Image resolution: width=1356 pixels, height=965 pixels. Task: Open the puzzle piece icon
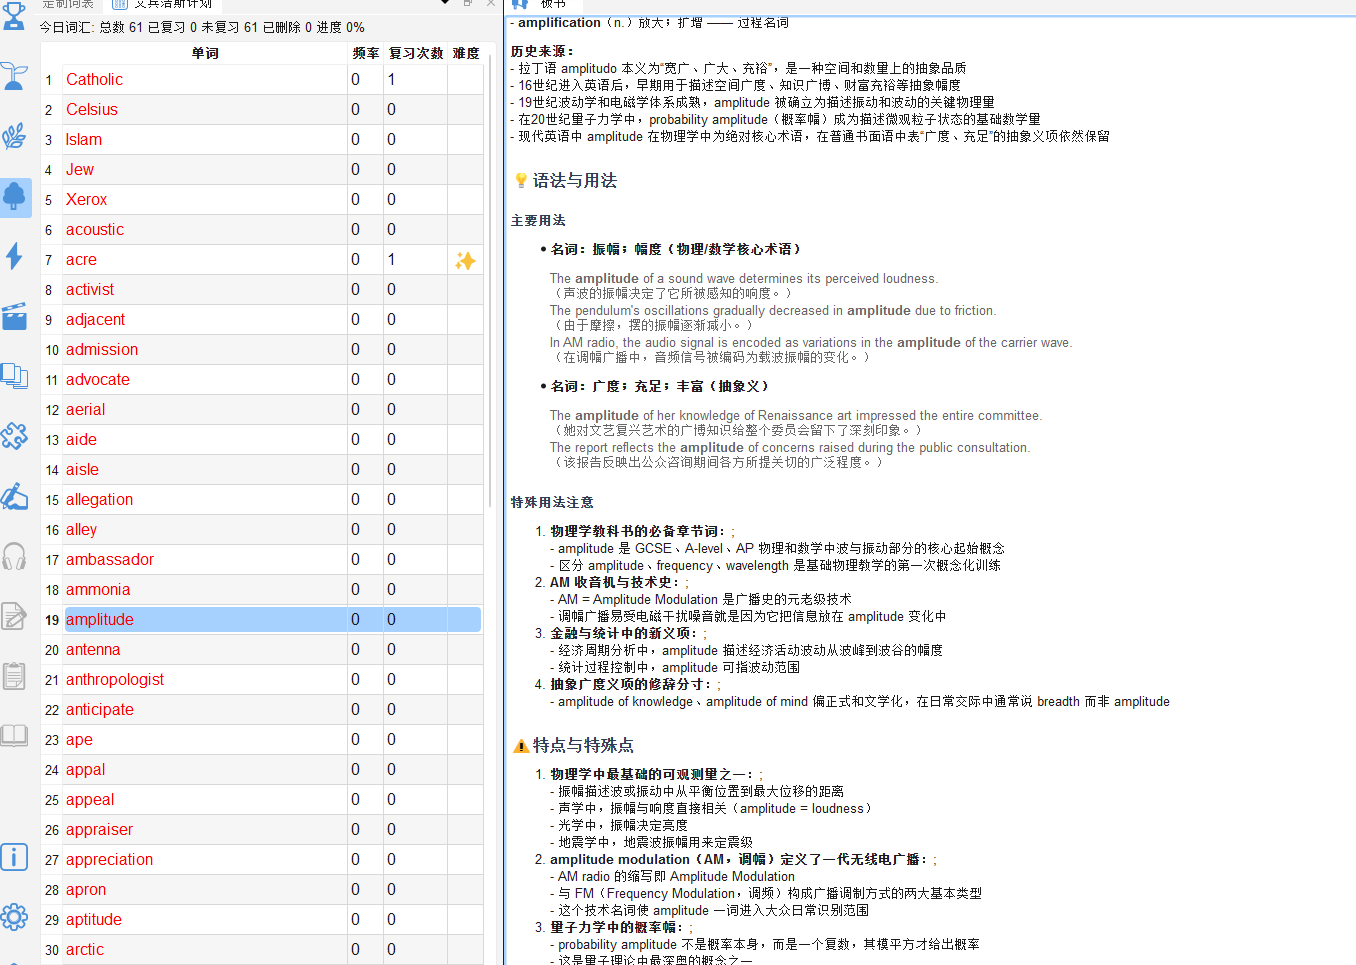point(14,436)
